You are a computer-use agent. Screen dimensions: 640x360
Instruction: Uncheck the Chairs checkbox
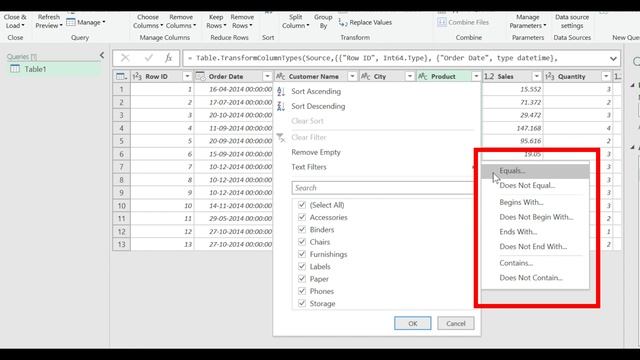tap(302, 242)
